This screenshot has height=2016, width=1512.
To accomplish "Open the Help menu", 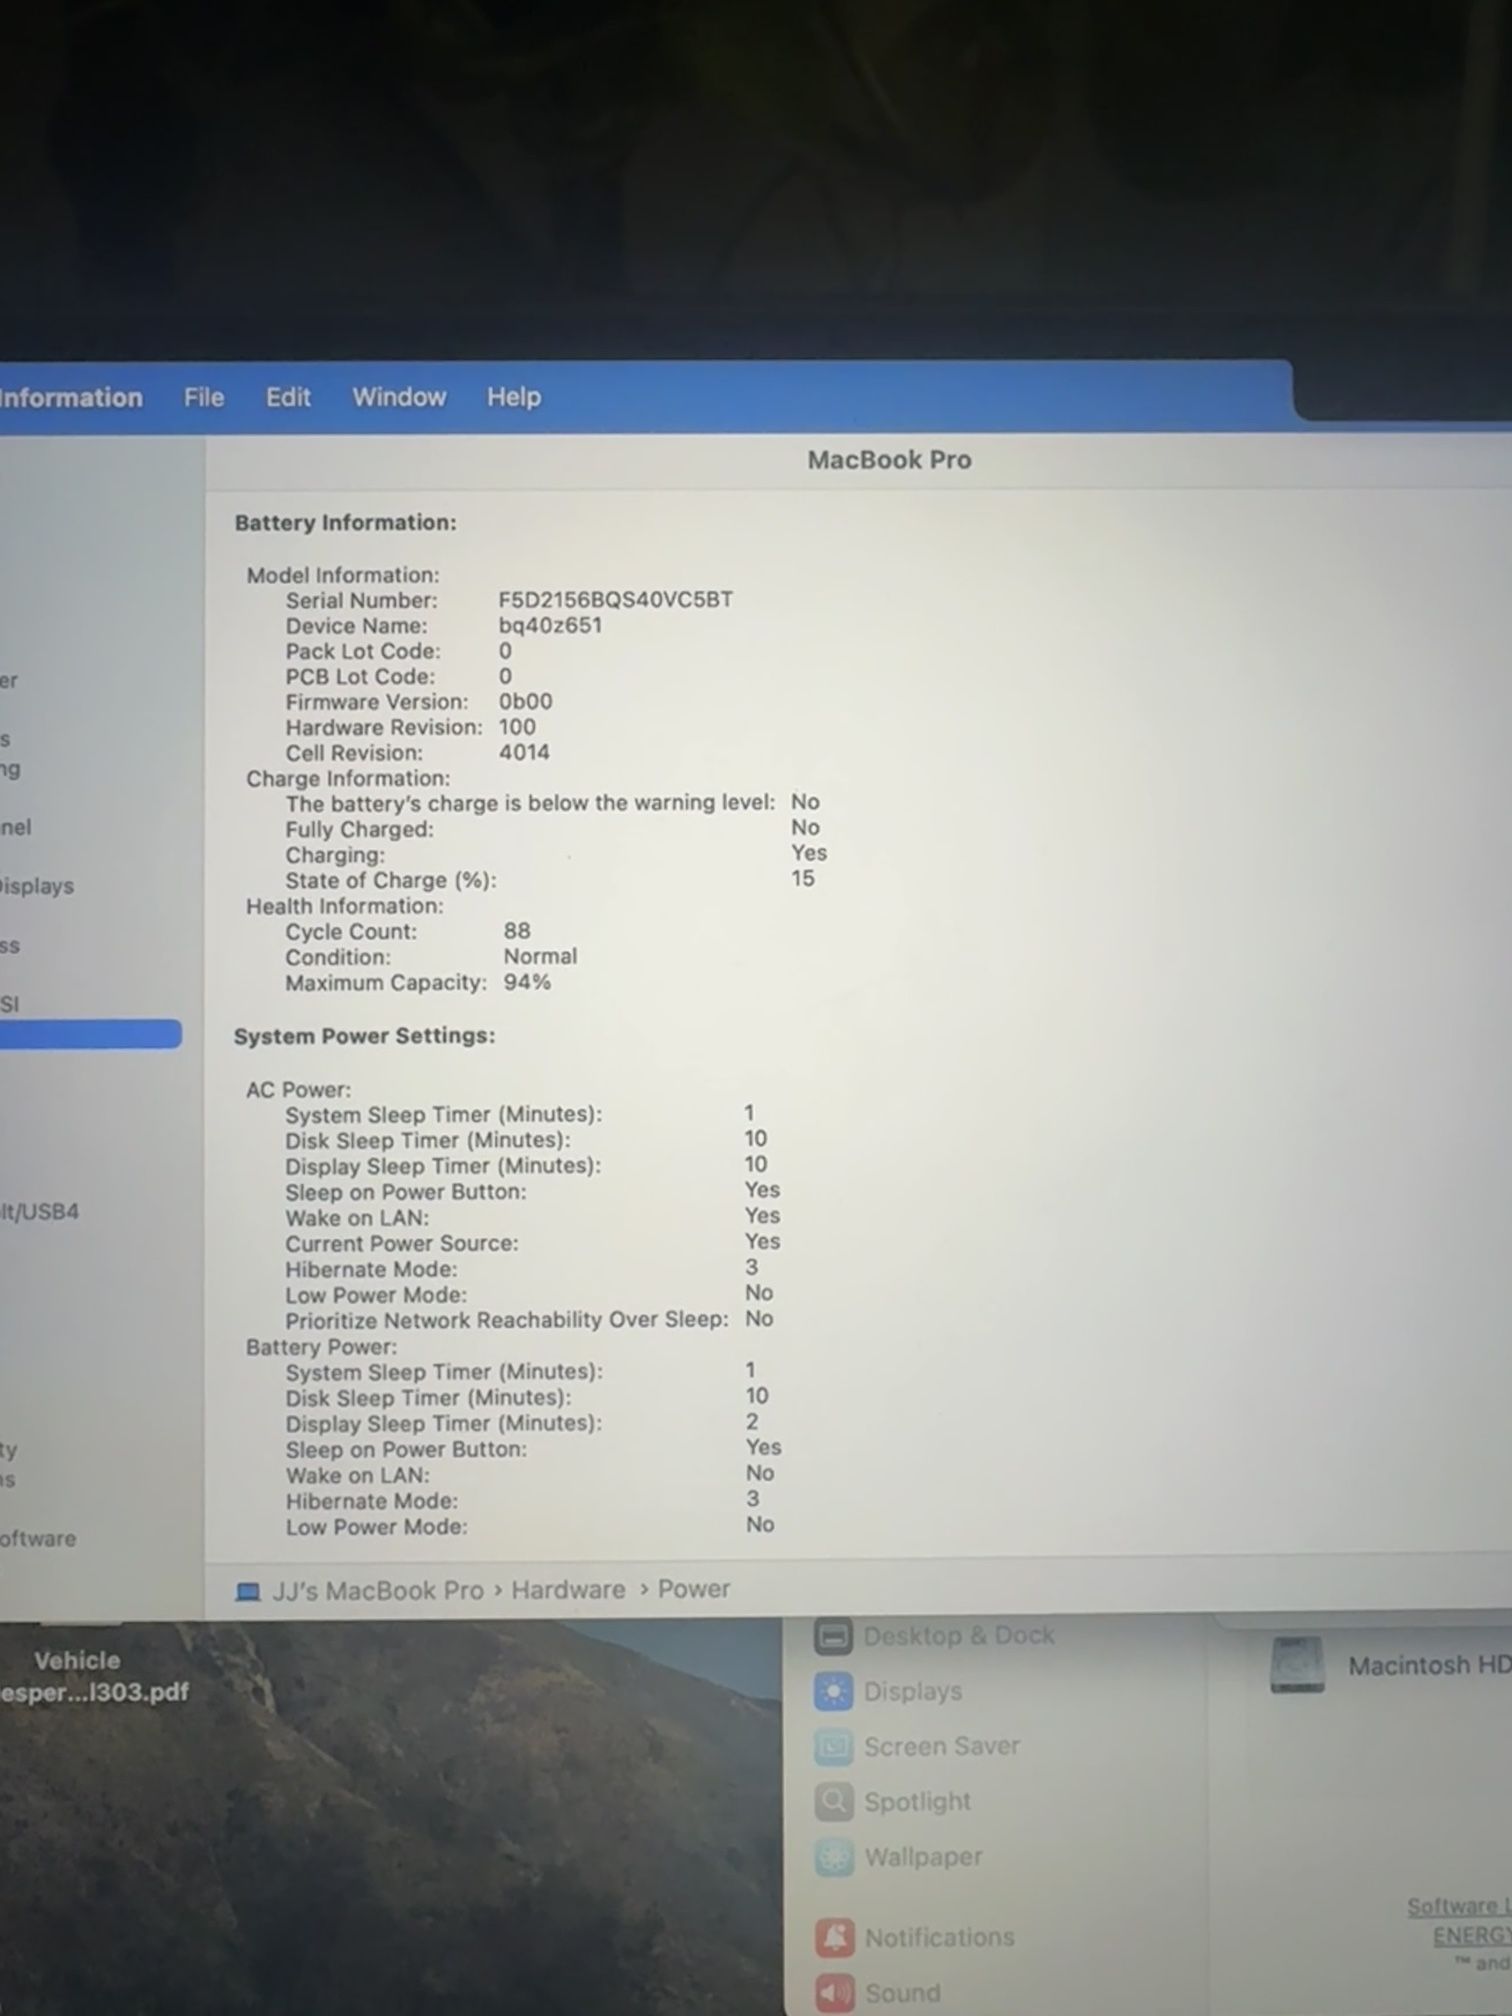I will [x=514, y=397].
